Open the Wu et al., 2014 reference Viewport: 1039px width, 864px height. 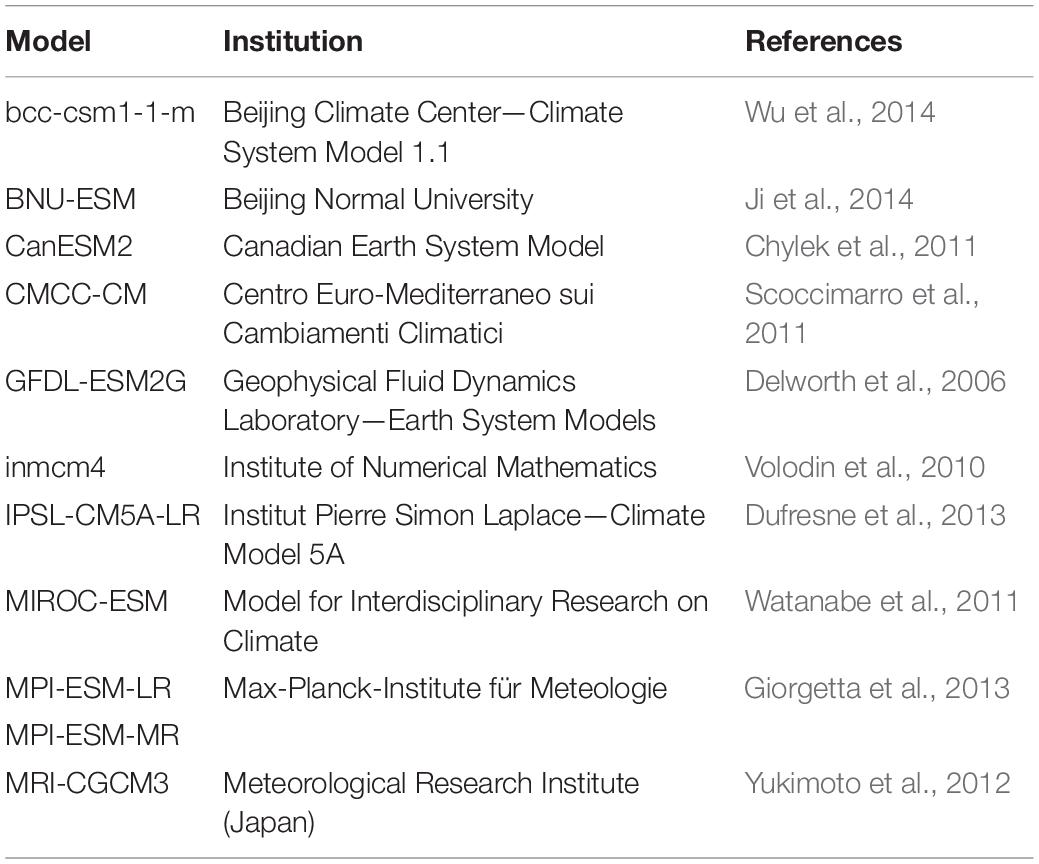tap(840, 112)
